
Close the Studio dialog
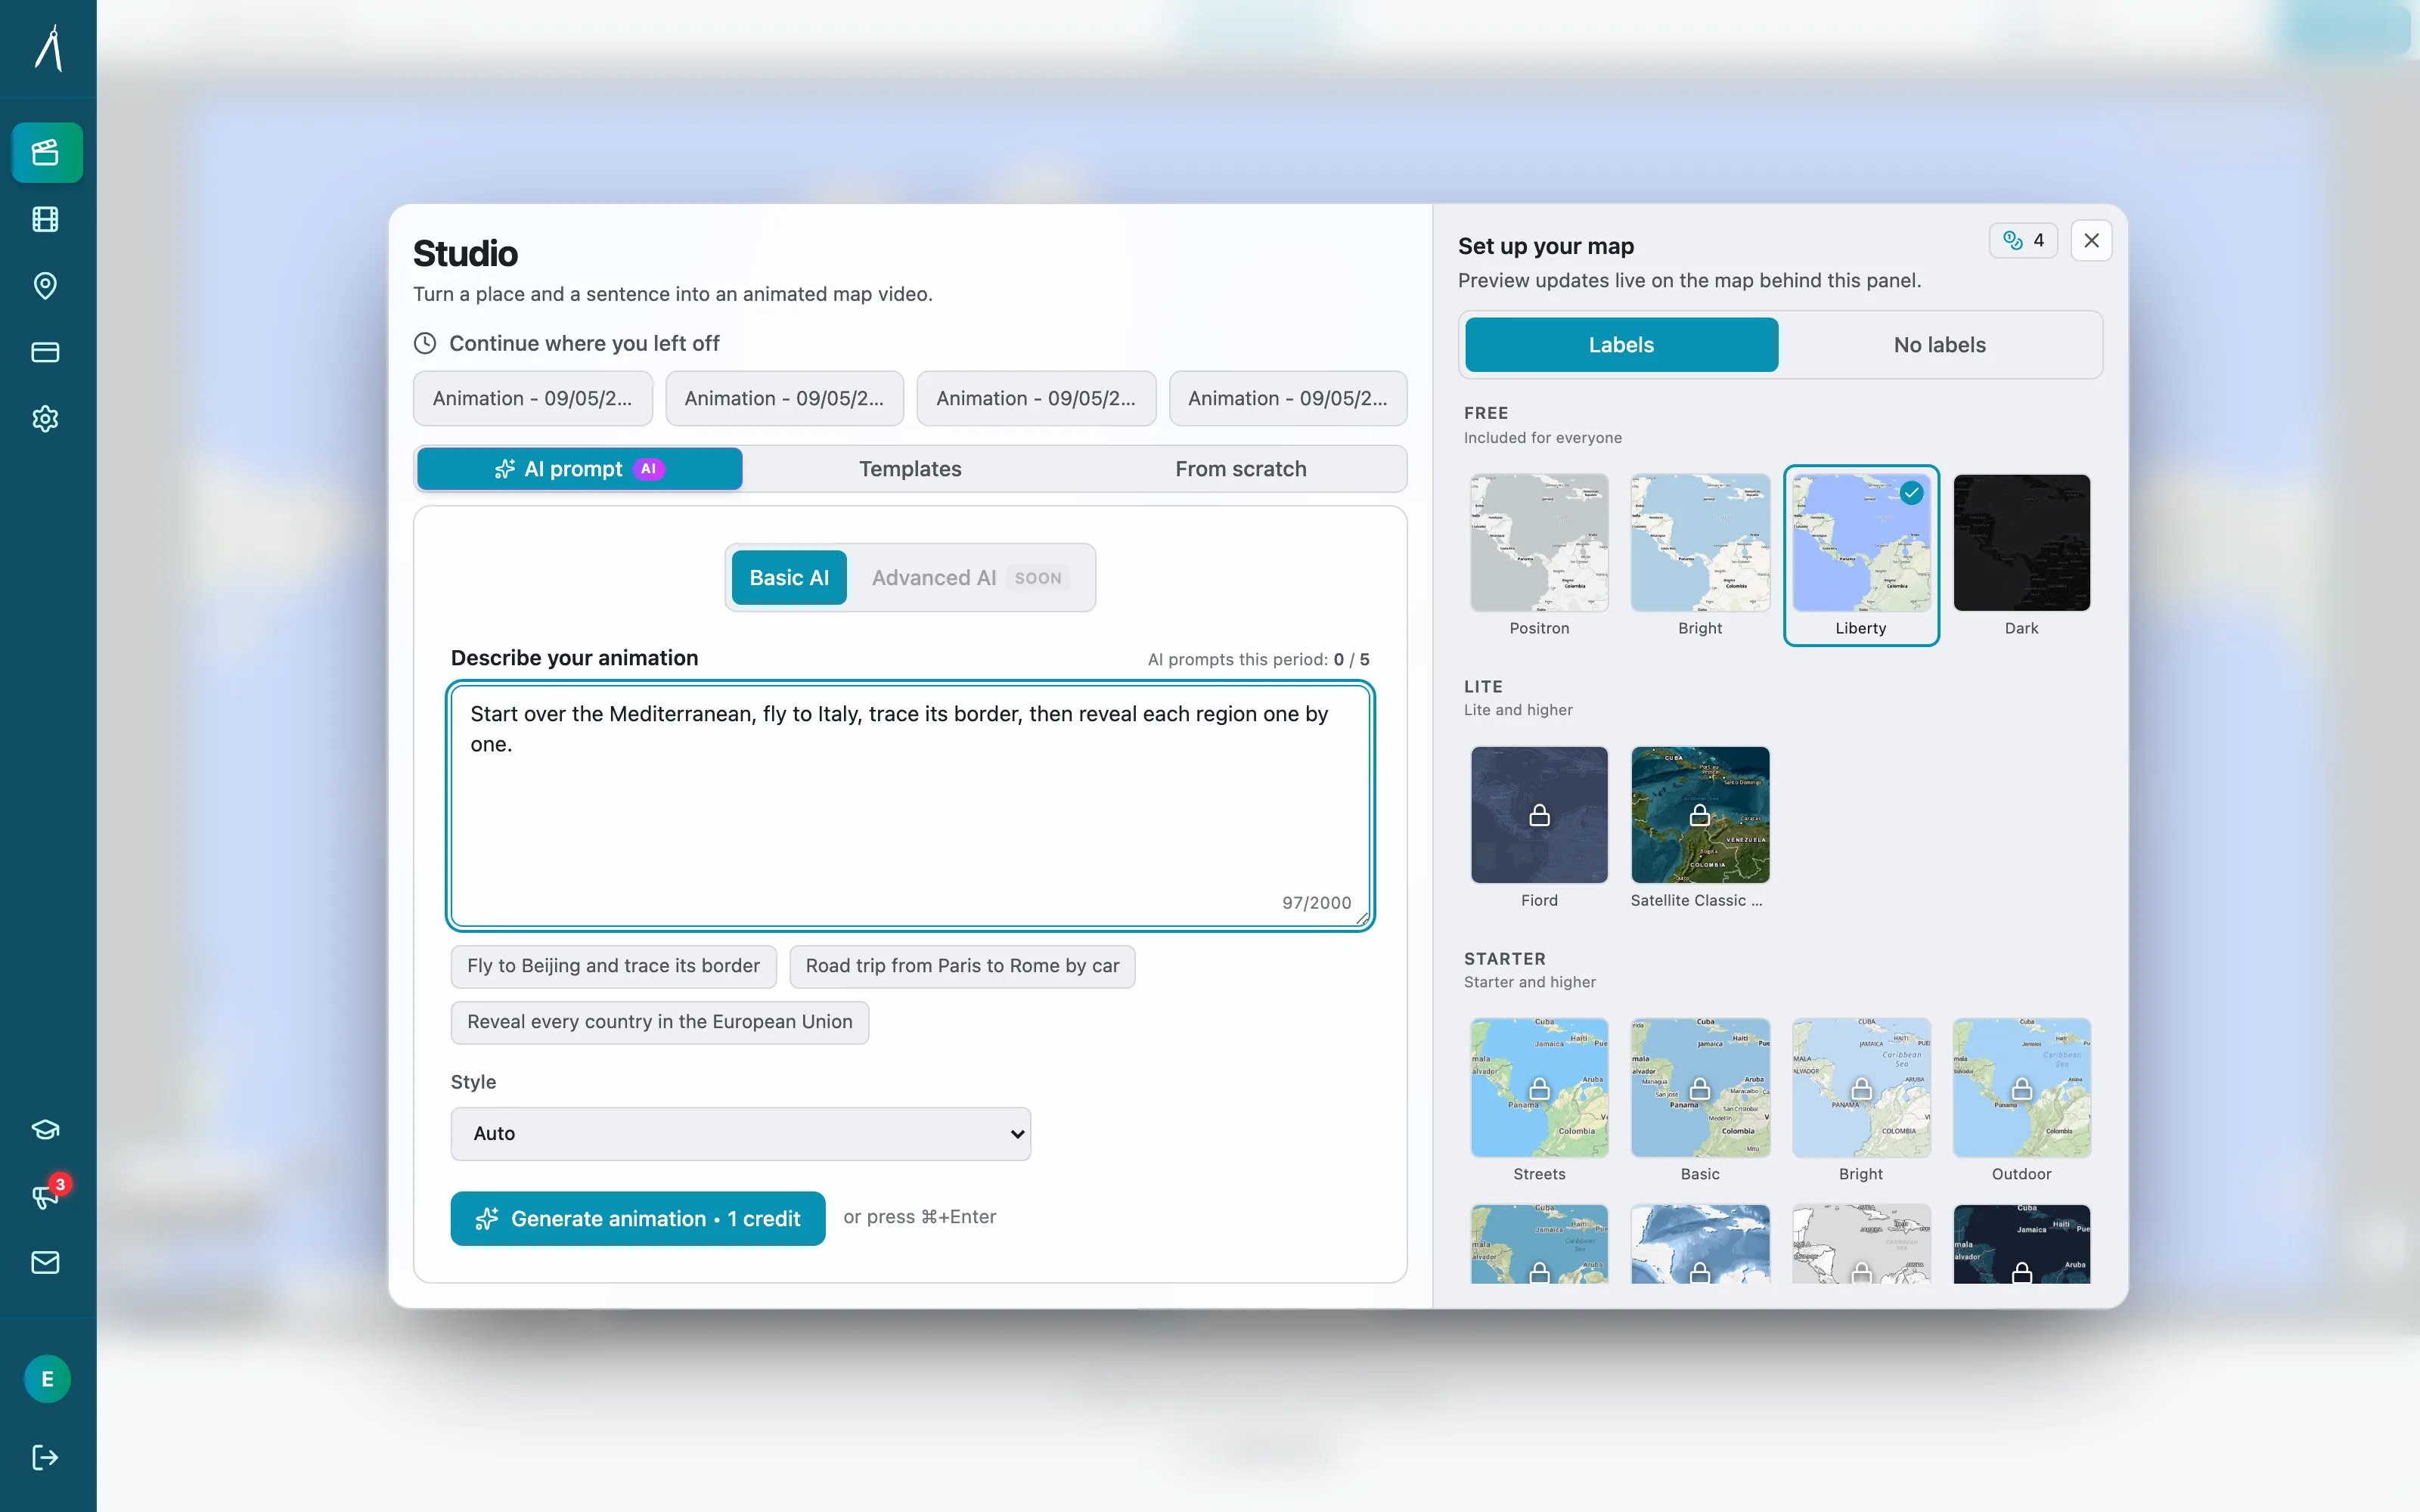click(x=2091, y=240)
